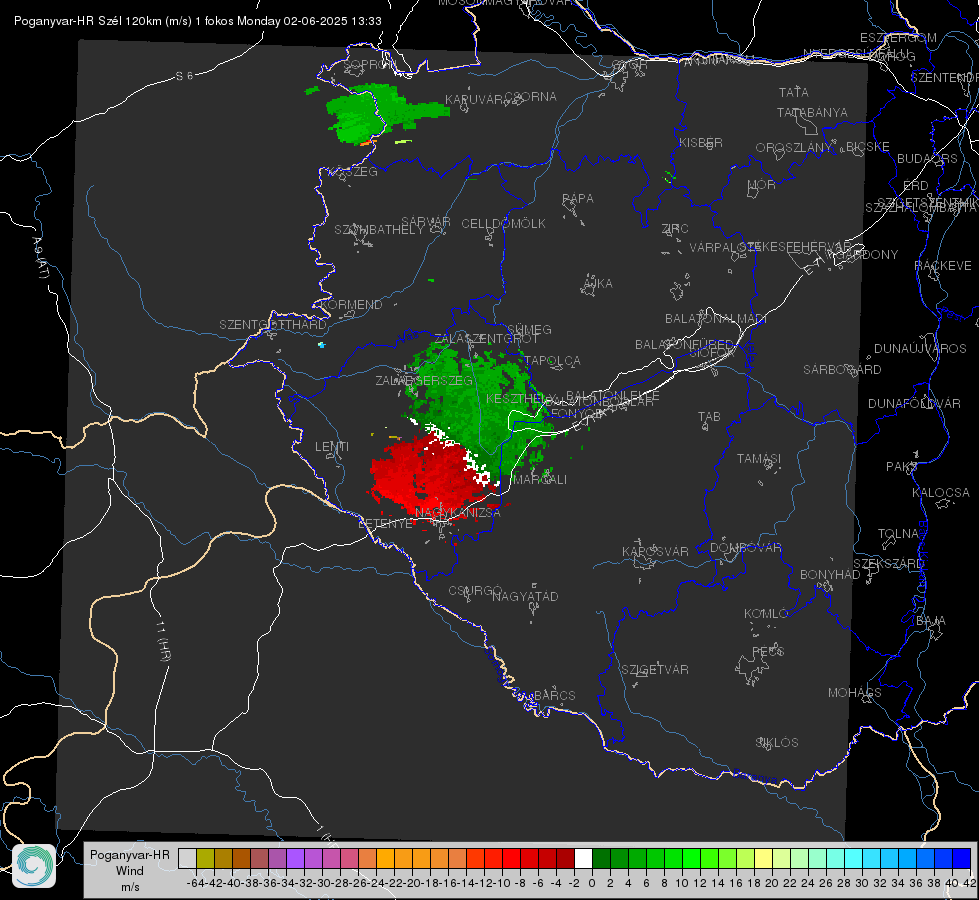Select the TAPOLCA label

coord(552,361)
